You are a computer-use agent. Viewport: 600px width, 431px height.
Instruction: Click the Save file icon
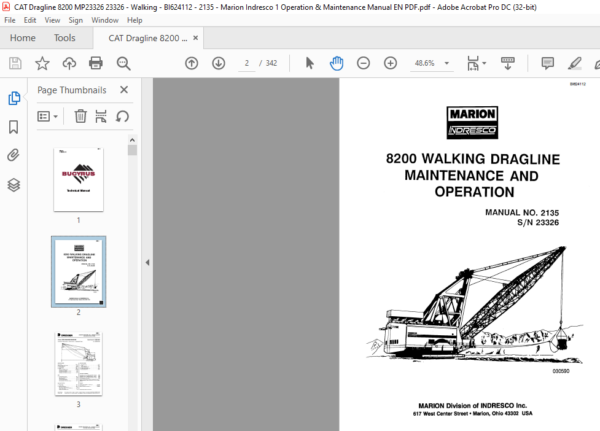click(x=15, y=63)
